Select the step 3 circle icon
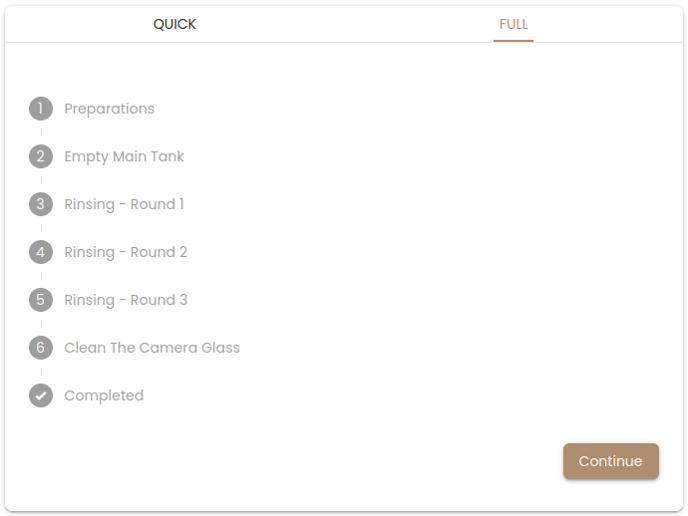This screenshot has height=516, width=688. [x=41, y=204]
